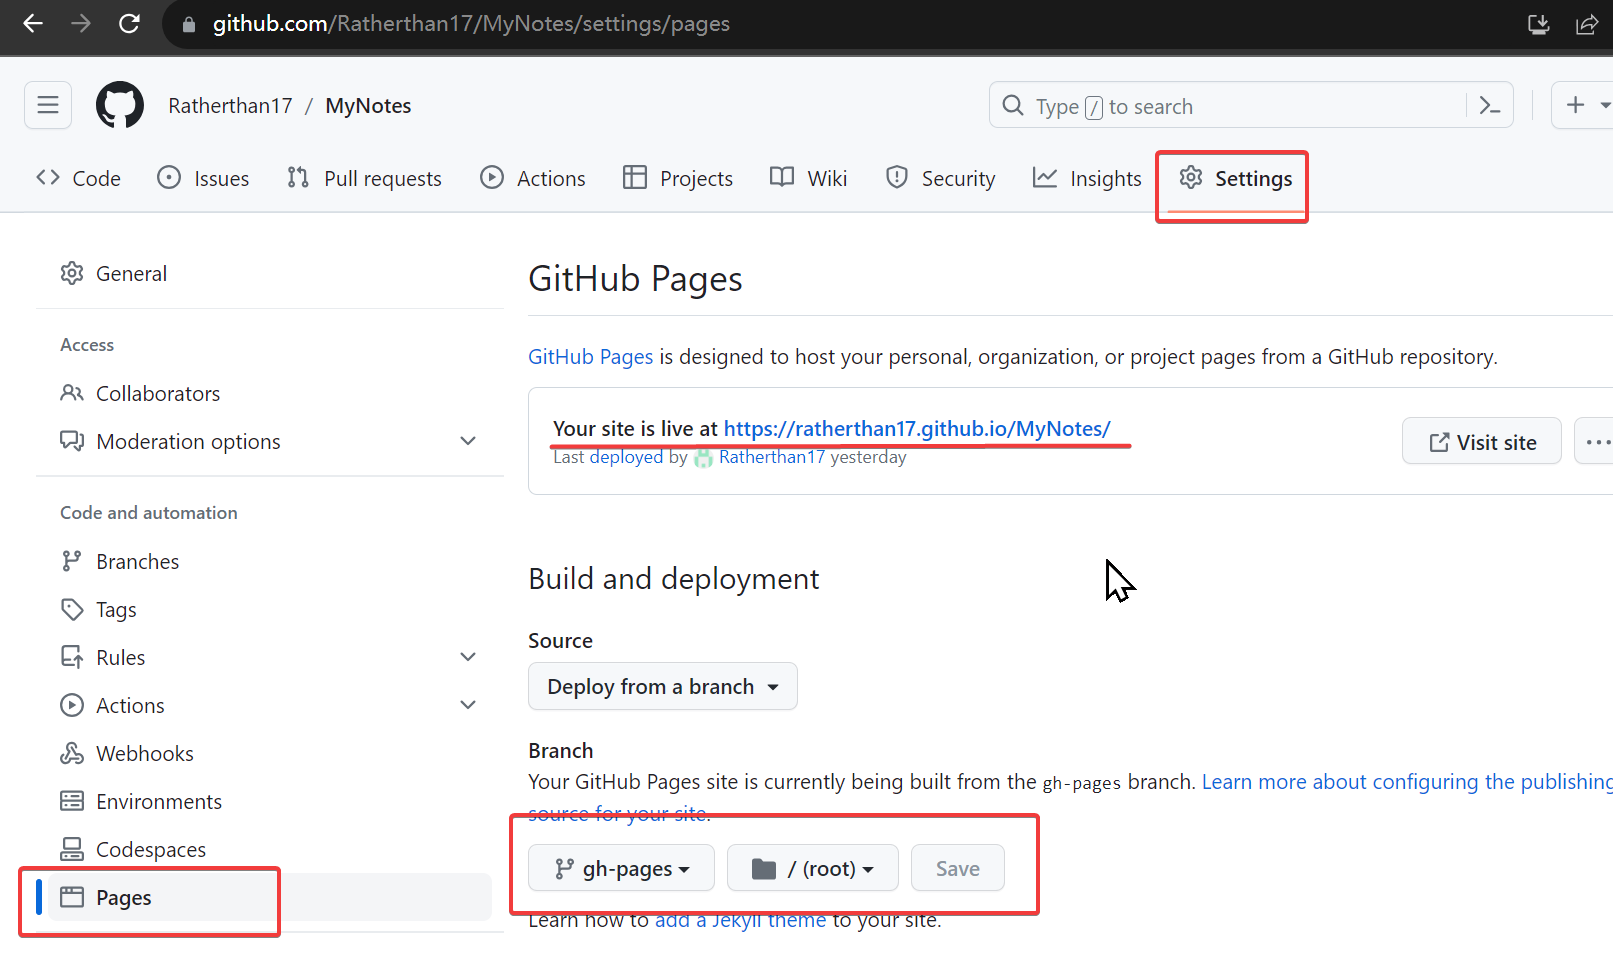Expand the Moderation options chevron
Image resolution: width=1613 pixels, height=961 pixels.
[468, 441]
